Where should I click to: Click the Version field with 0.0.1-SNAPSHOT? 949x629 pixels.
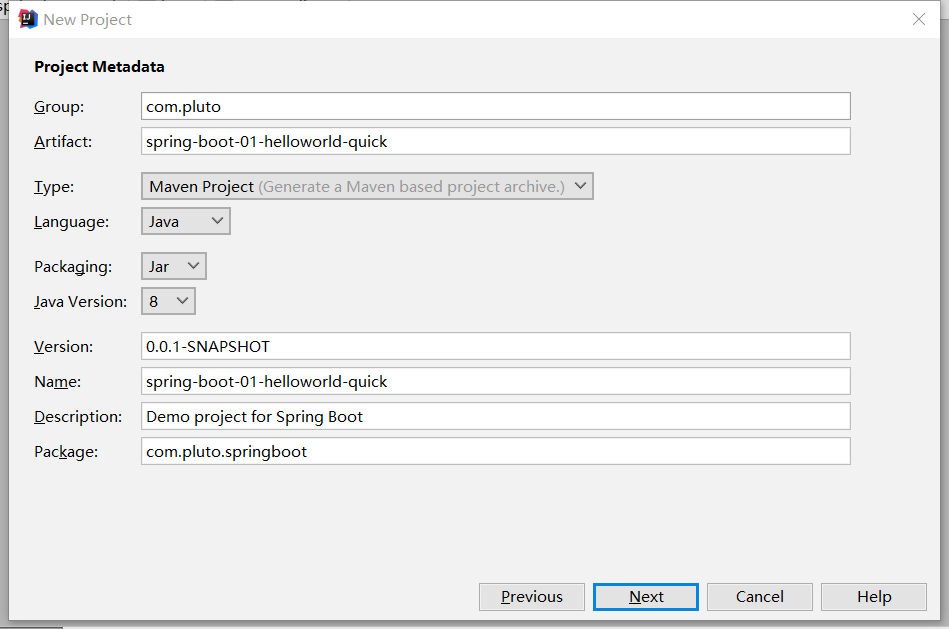click(x=496, y=346)
